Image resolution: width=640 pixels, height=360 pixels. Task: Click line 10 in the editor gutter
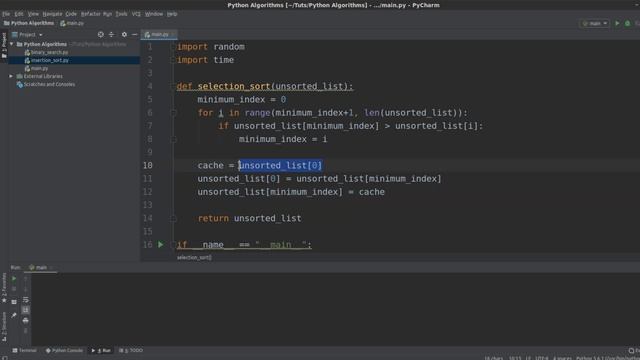point(148,165)
